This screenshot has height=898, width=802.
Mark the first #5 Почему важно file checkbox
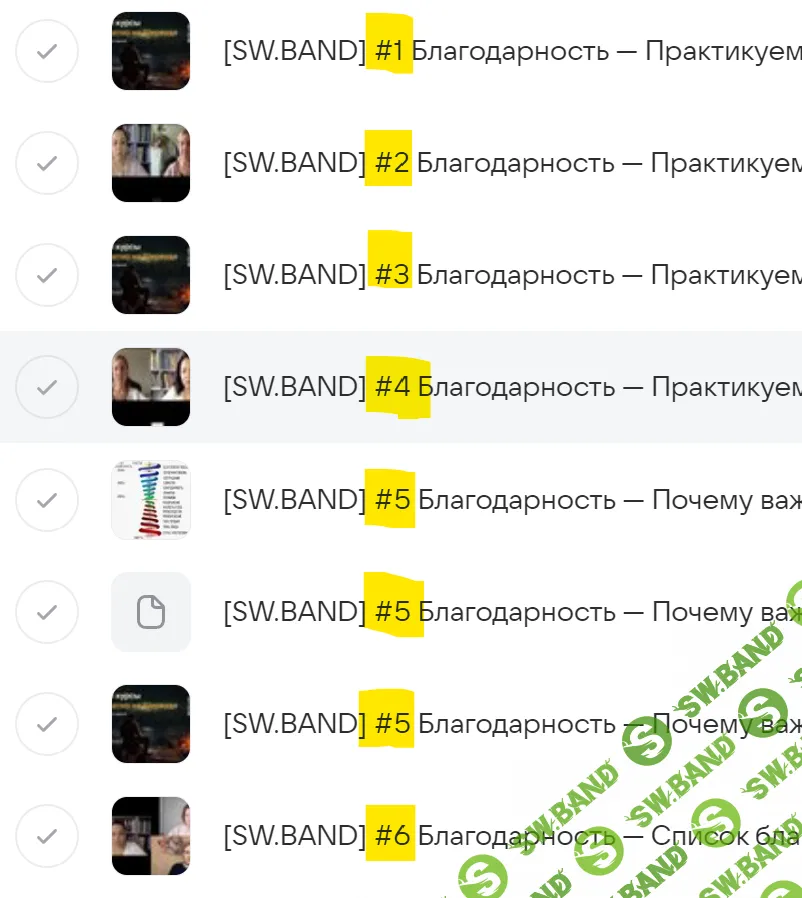pos(47,500)
